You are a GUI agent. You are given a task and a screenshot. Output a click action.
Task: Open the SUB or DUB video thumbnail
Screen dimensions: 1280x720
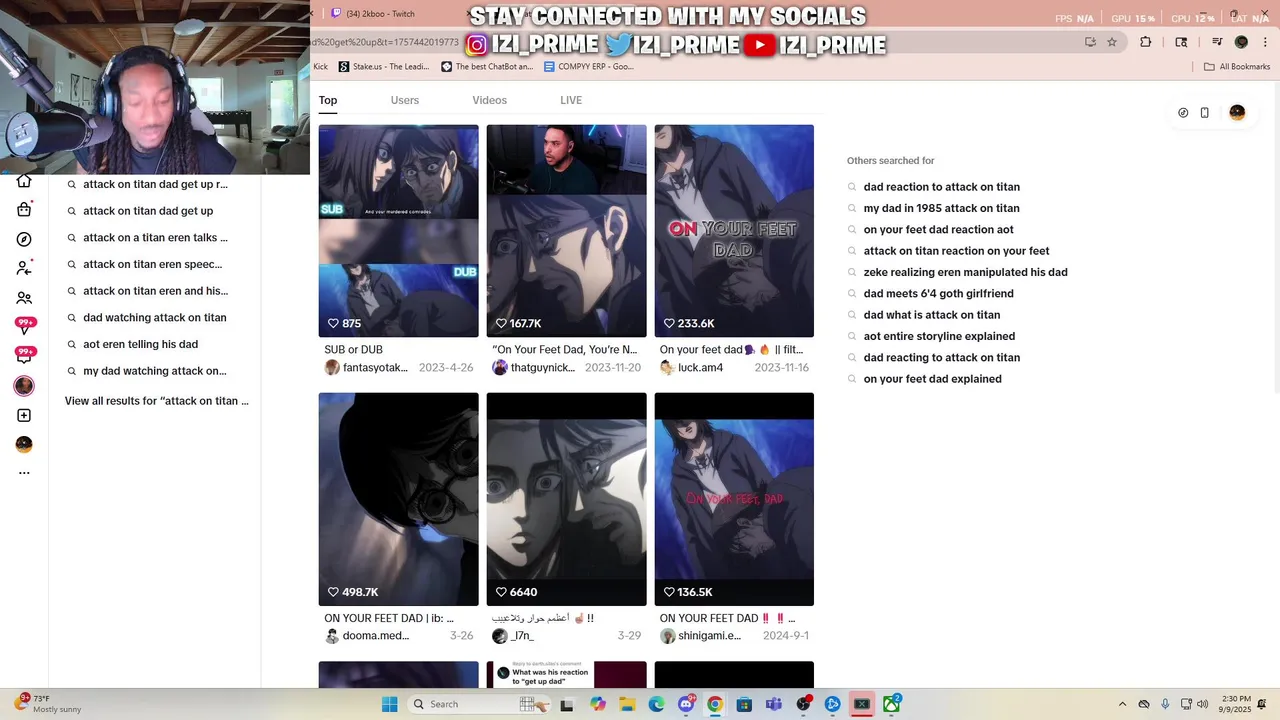pos(398,231)
